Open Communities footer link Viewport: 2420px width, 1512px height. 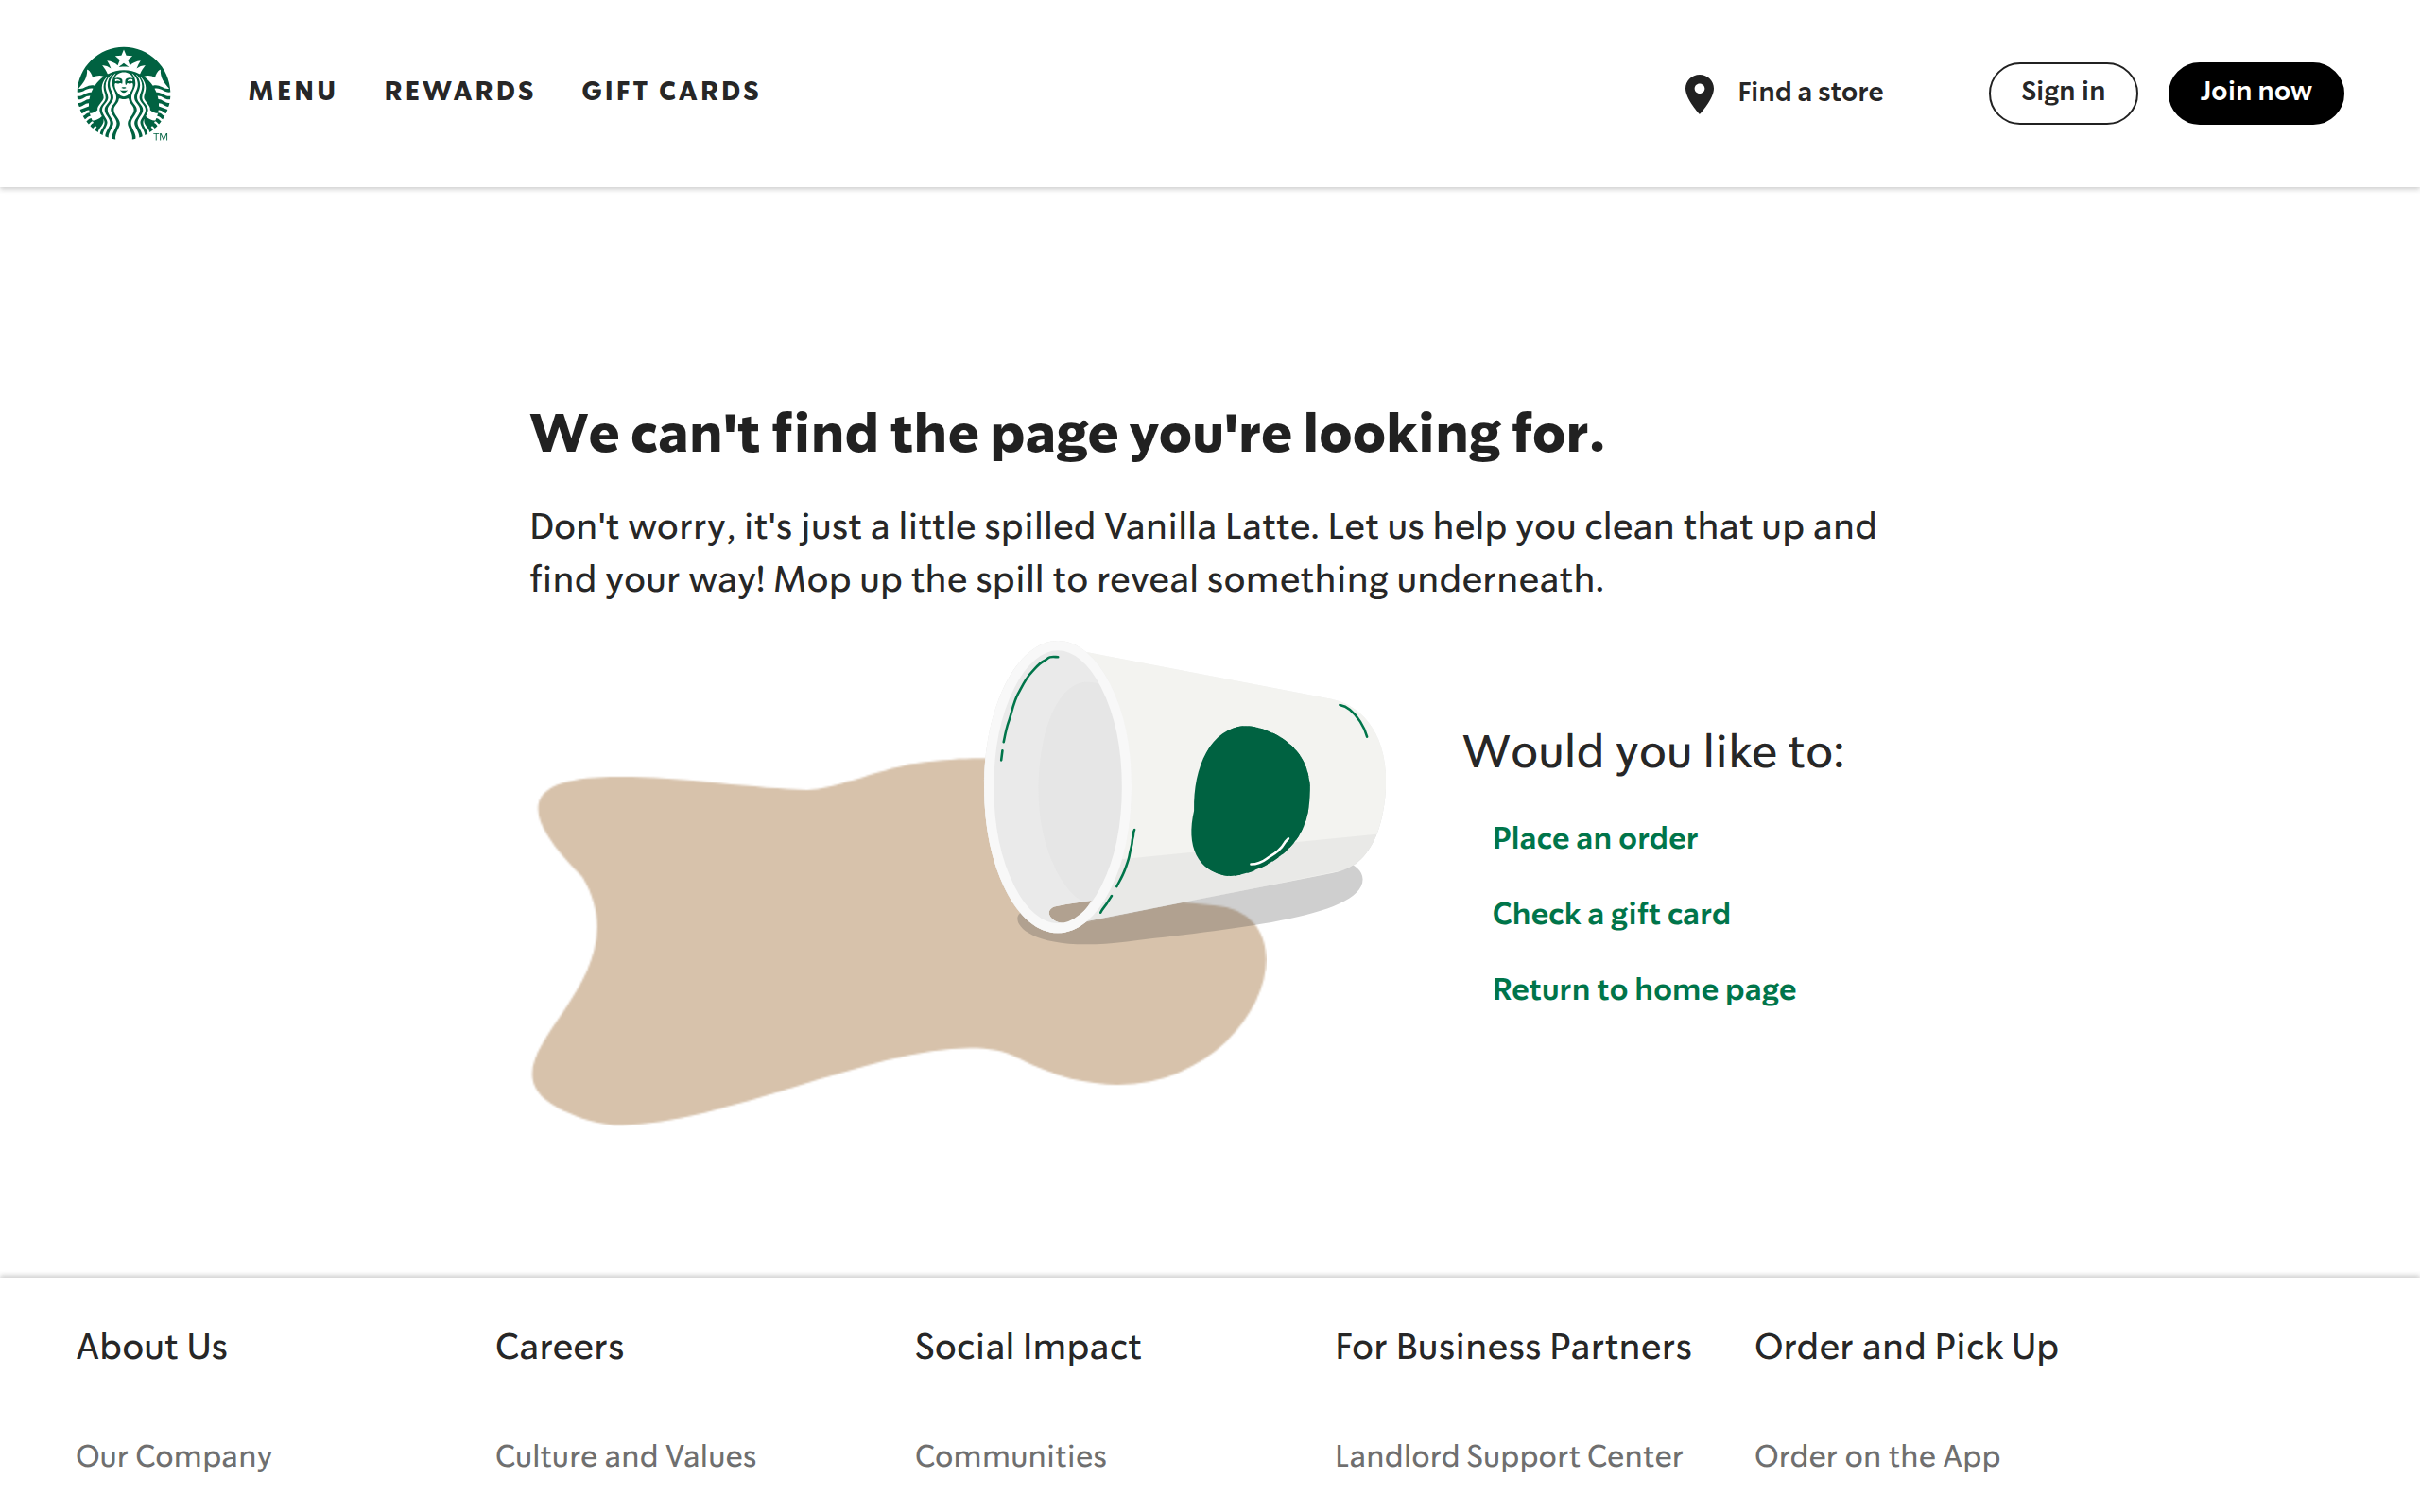(1010, 1456)
